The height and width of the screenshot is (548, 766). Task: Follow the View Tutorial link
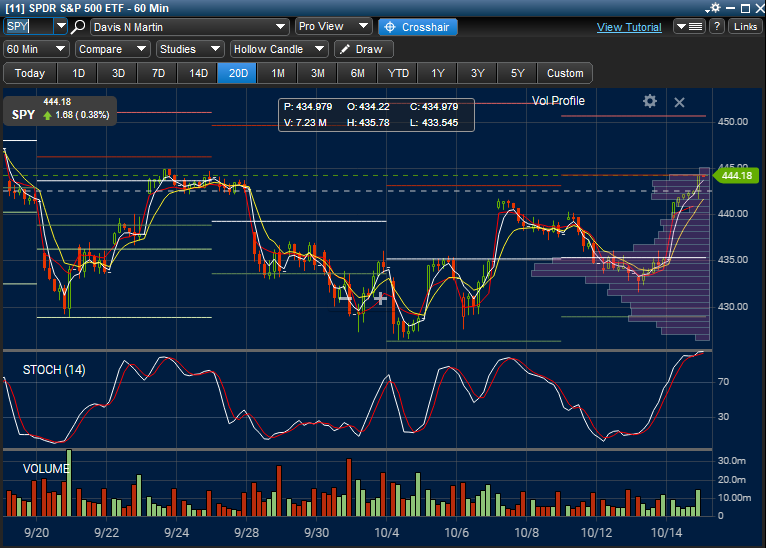(x=629, y=27)
